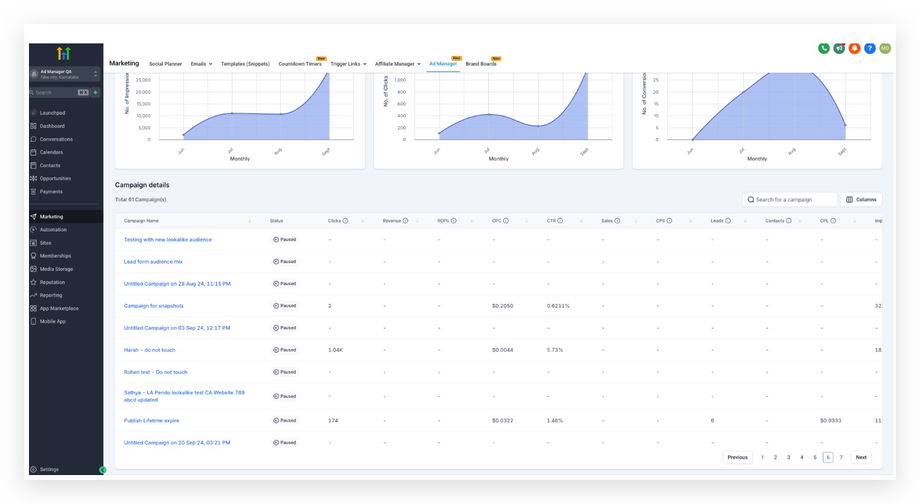The height and width of the screenshot is (504, 920).
Task: Switch to the Social Planner tab
Action: click(x=165, y=64)
